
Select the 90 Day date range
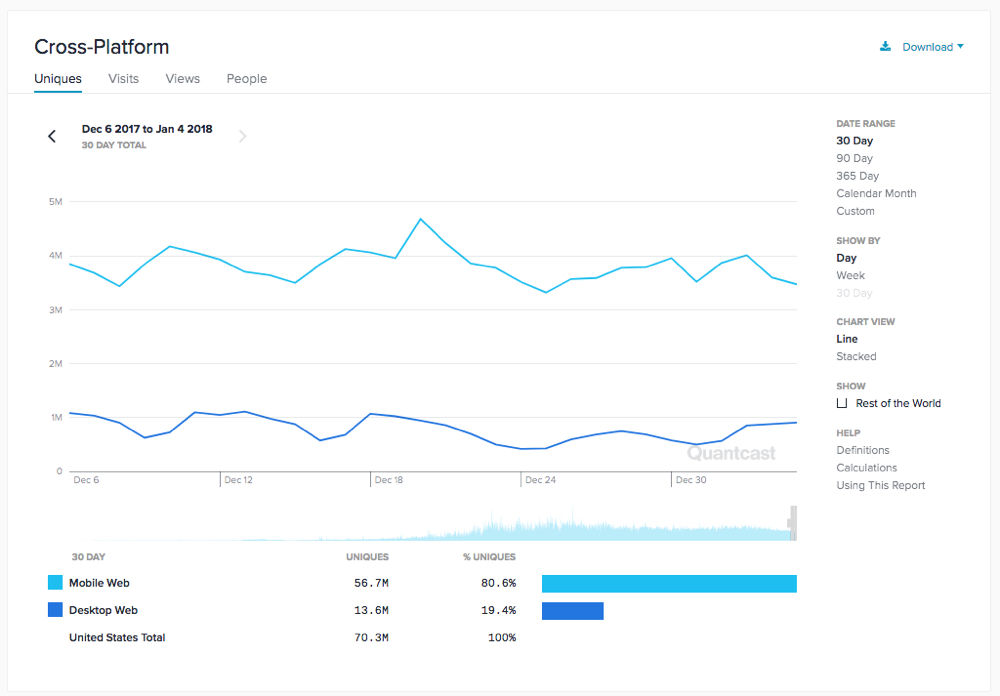(854, 158)
